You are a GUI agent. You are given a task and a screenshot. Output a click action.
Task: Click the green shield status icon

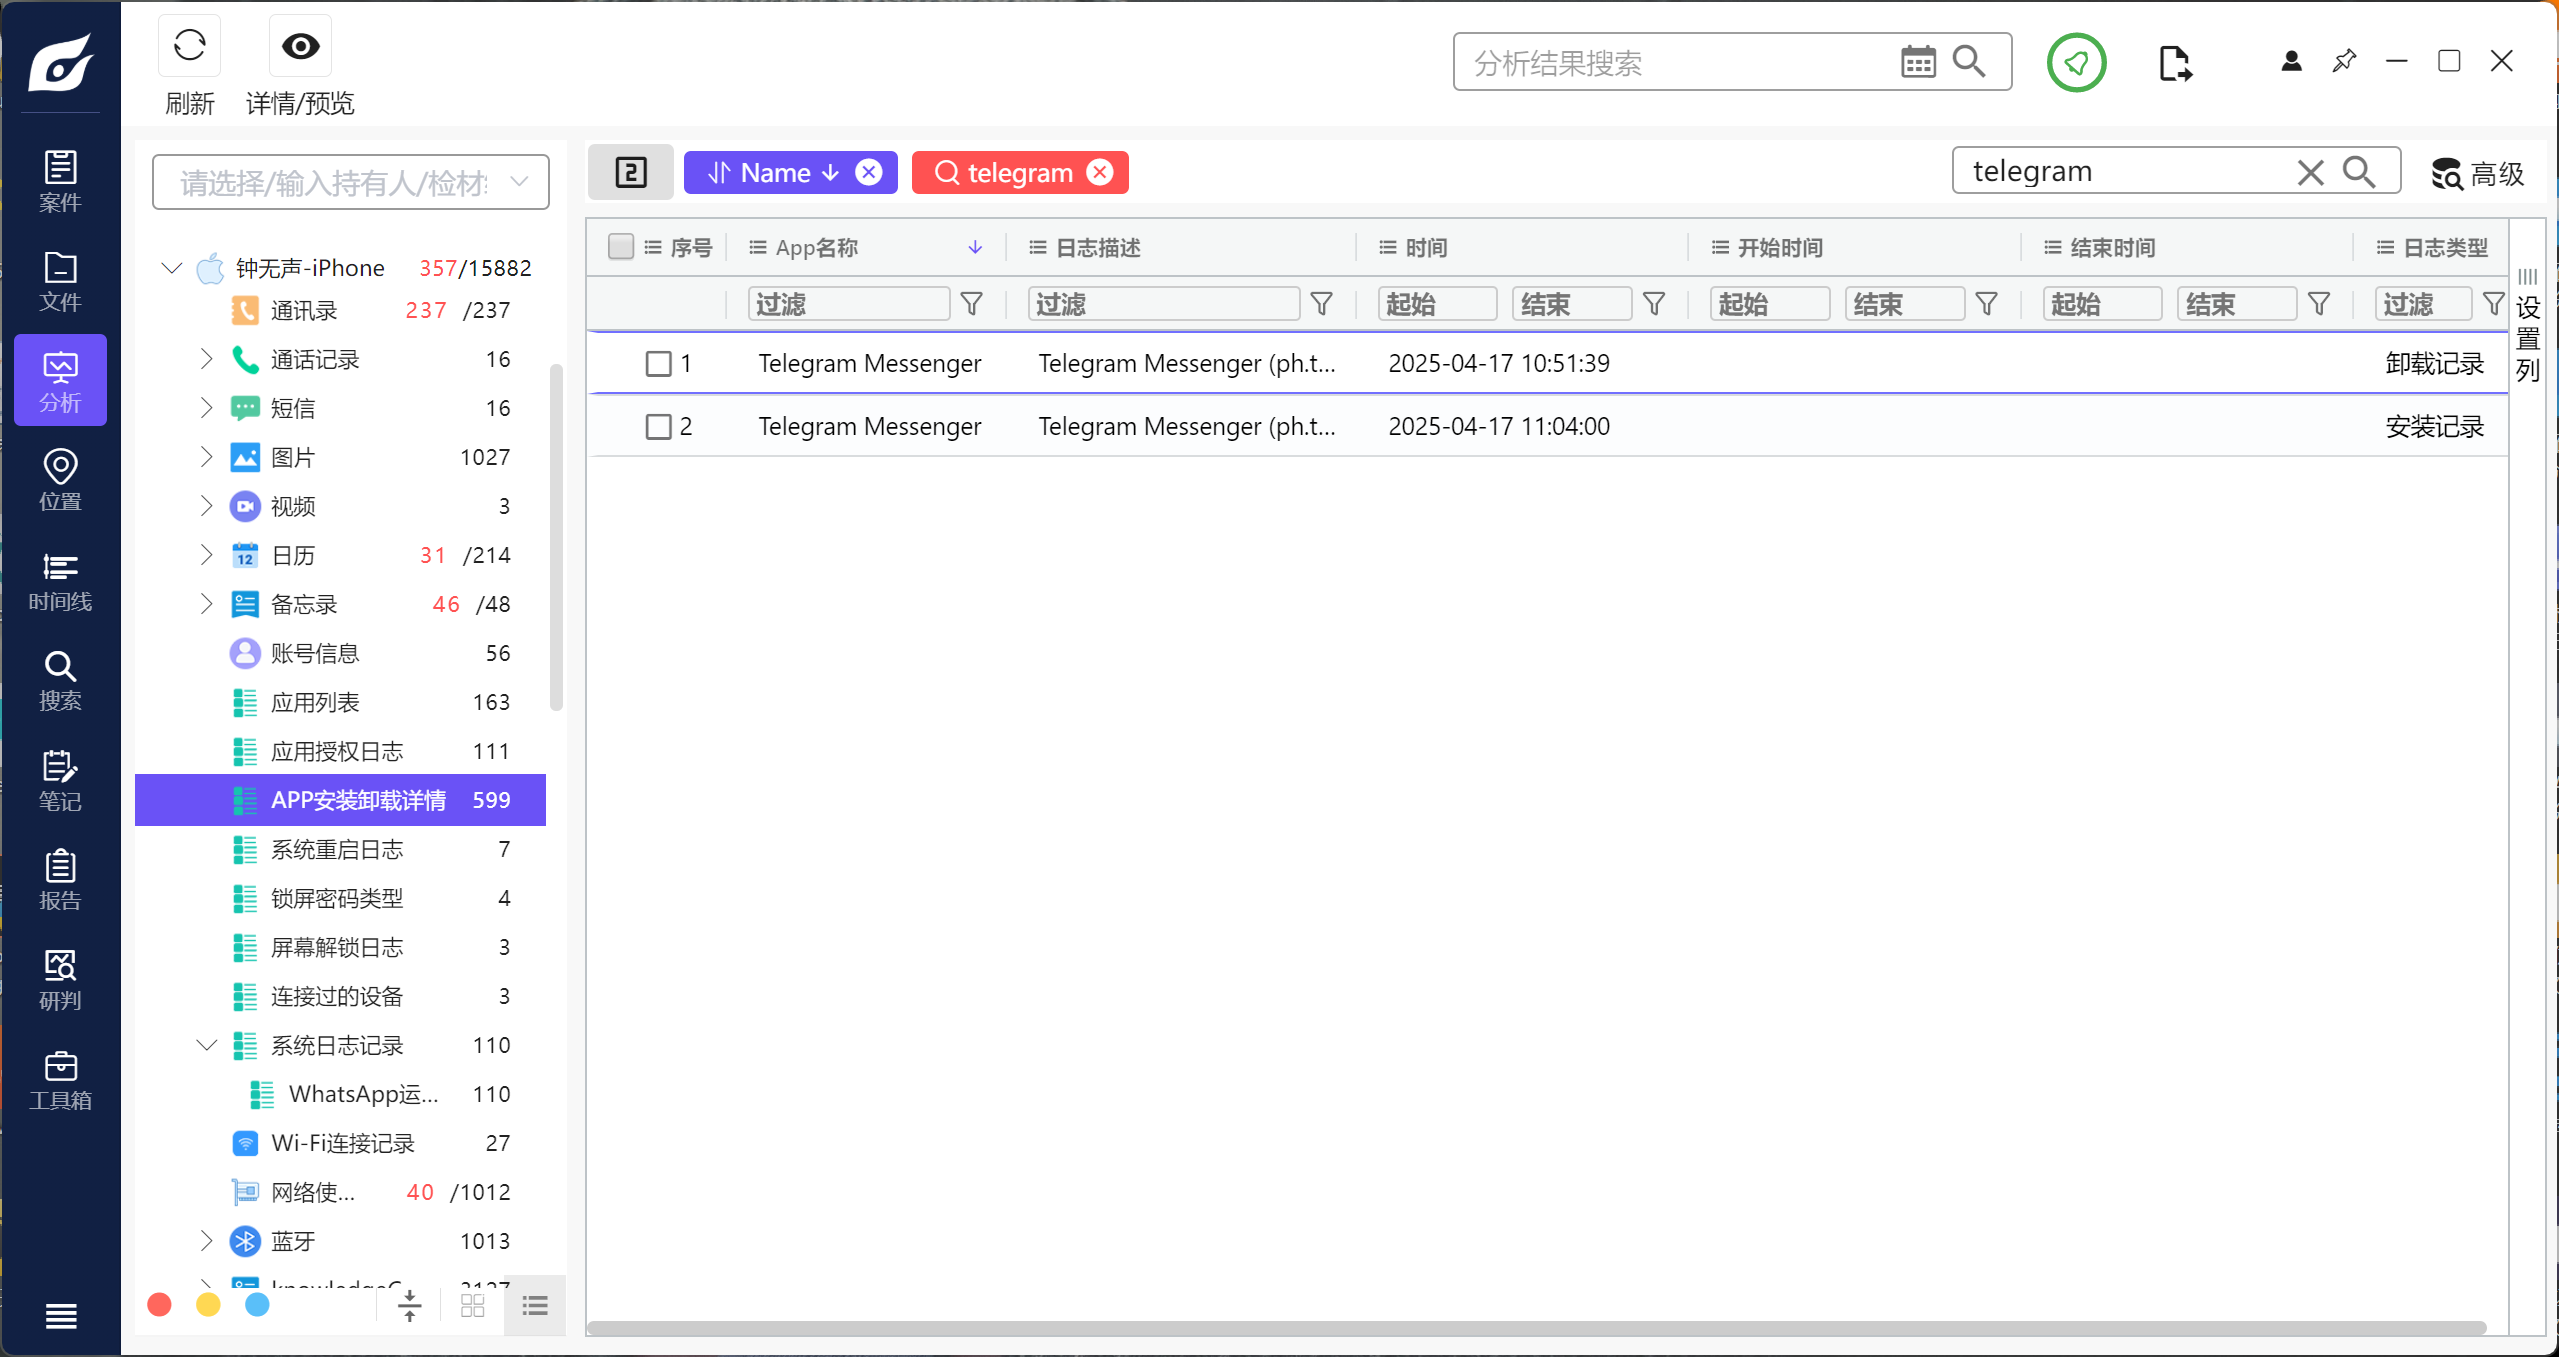tap(2076, 62)
